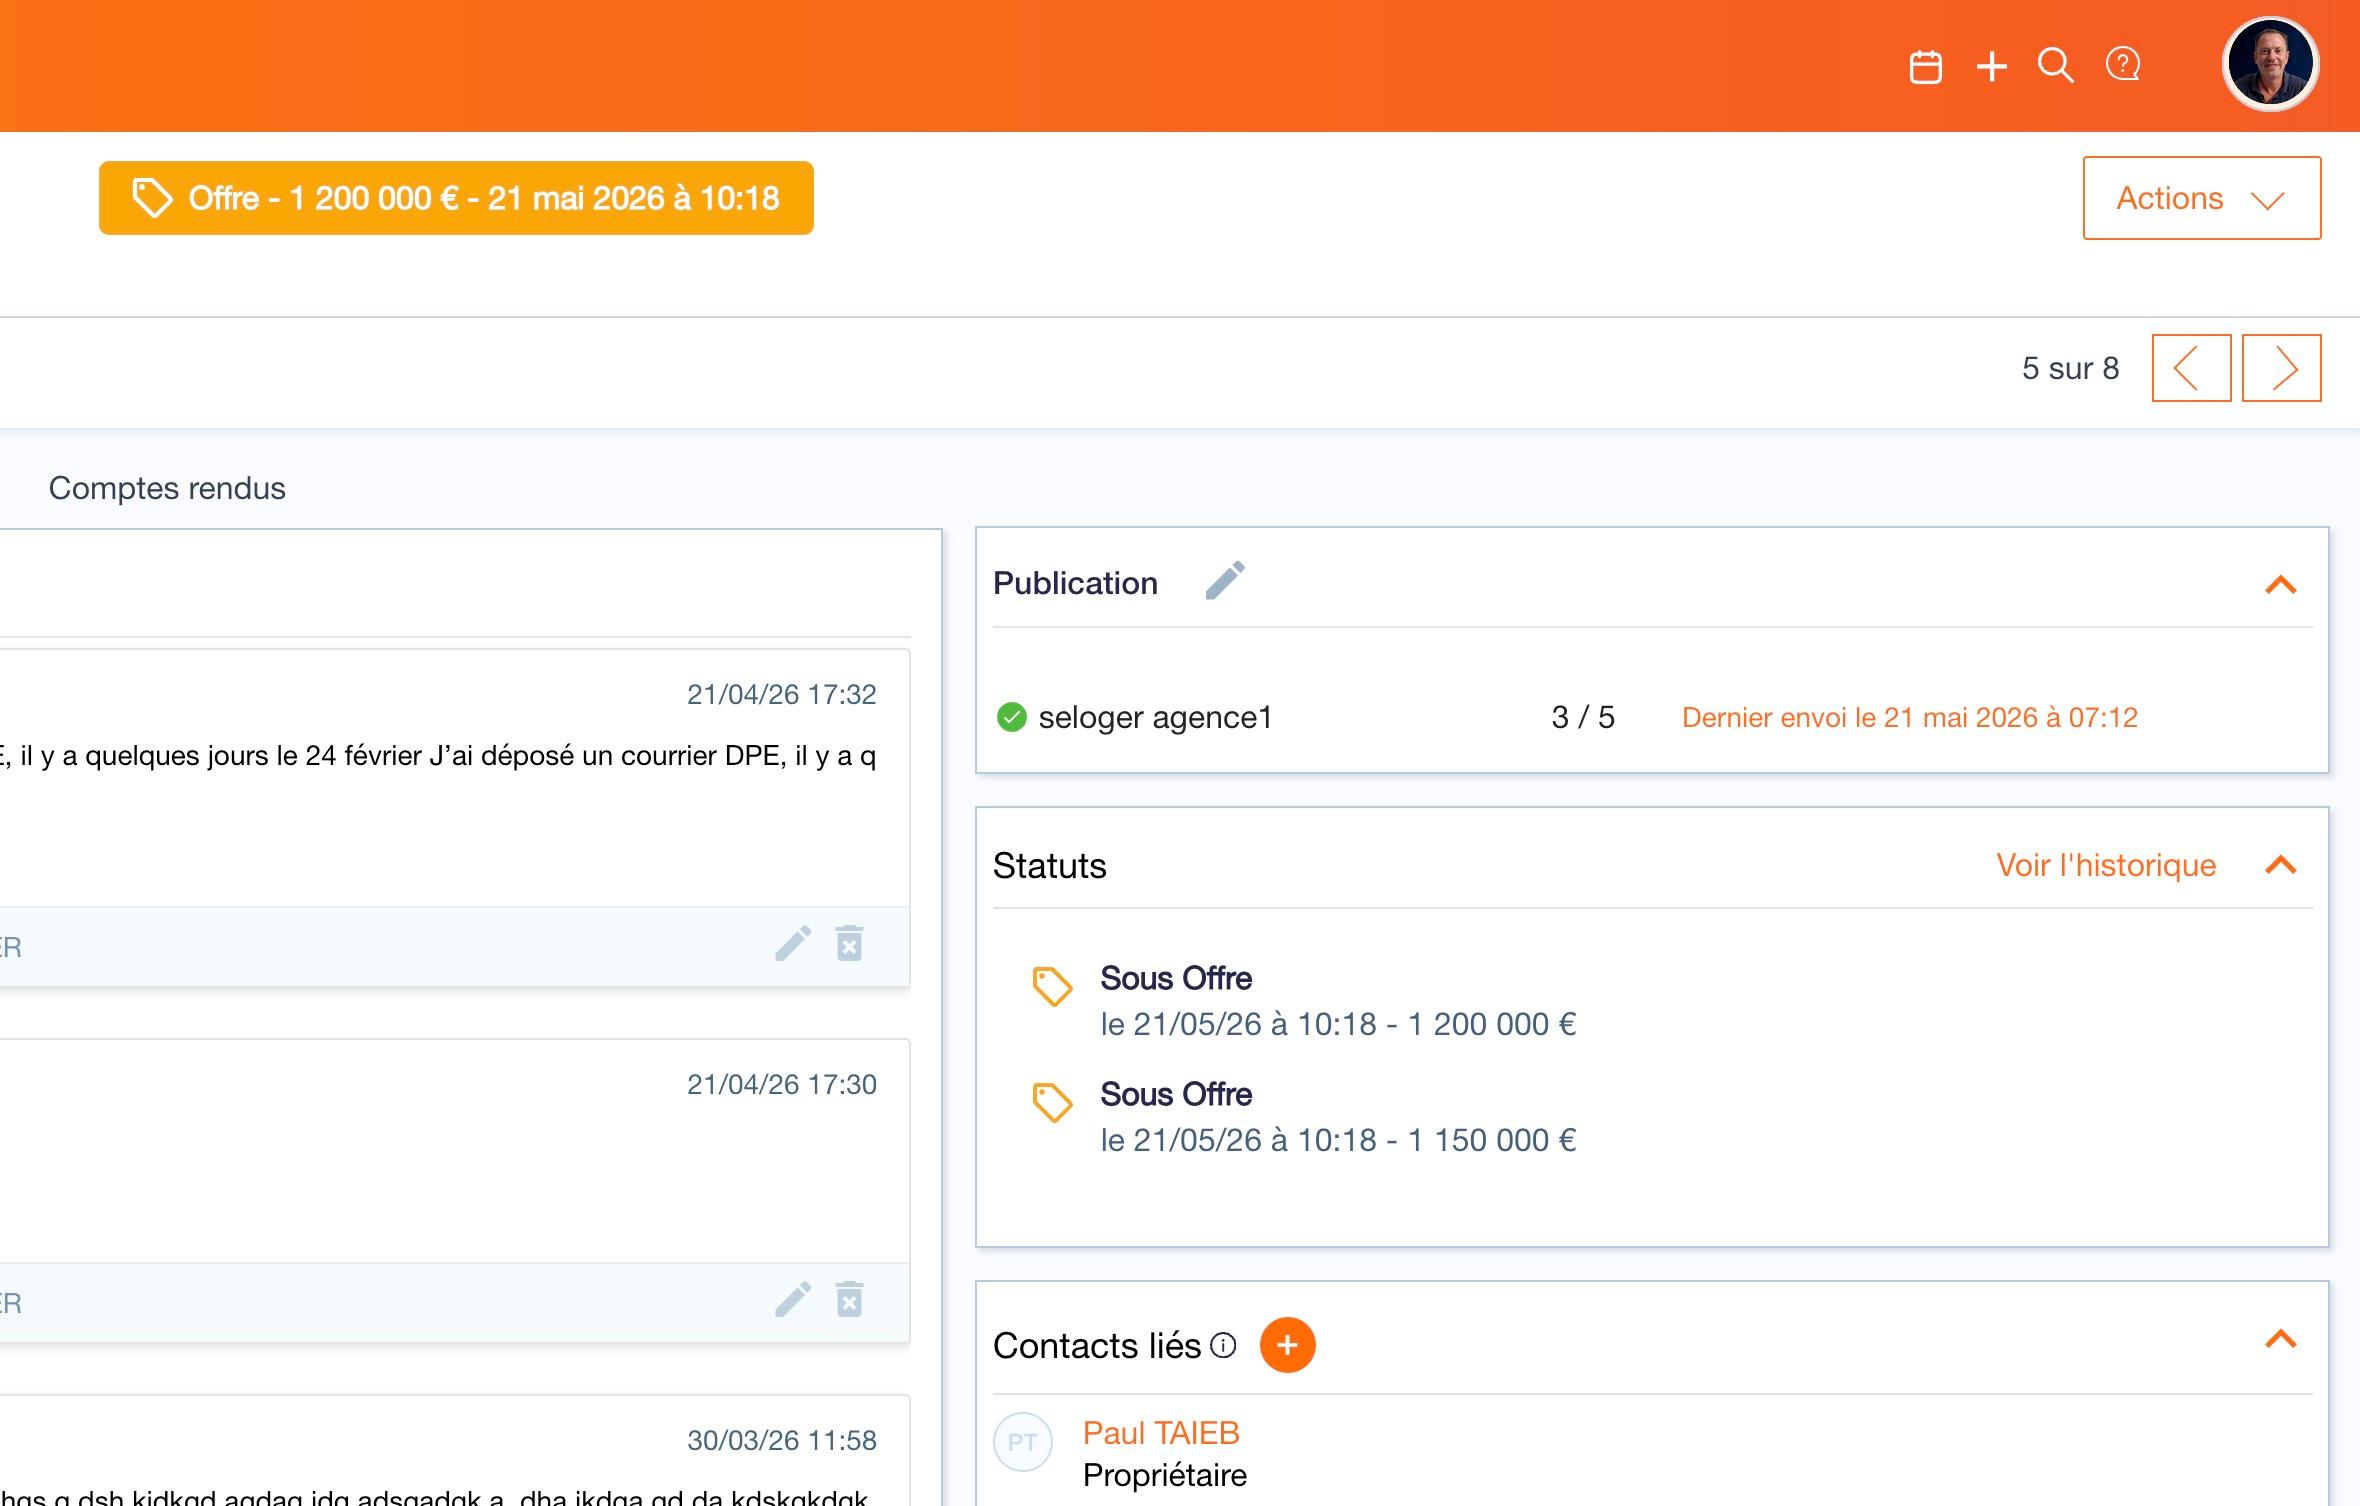Viewport: 2360px width, 1506px height.
Task: Click Dernier envoi le 21 mai 2026 text
Action: (1909, 717)
